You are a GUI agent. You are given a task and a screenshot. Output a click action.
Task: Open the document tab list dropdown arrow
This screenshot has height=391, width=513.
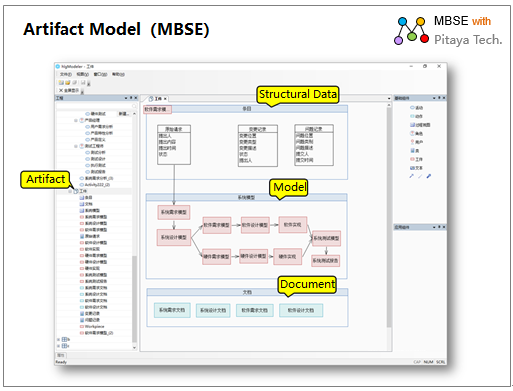pyautogui.click(x=389, y=99)
